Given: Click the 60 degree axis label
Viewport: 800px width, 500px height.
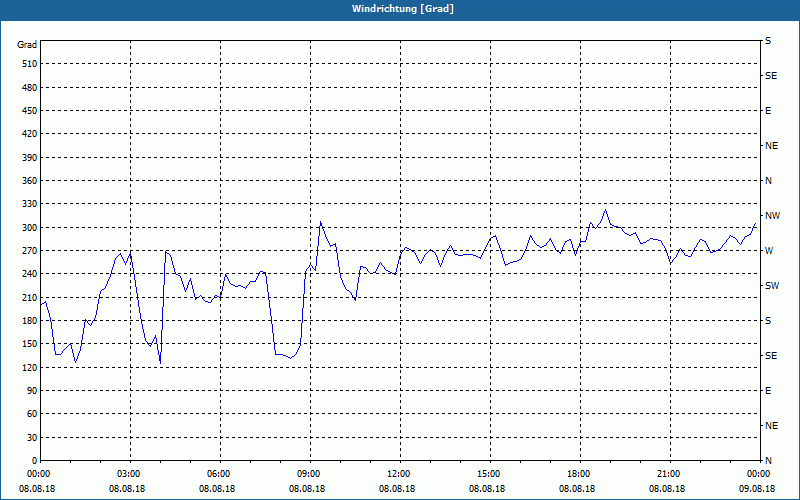Looking at the screenshot, I should (32, 414).
